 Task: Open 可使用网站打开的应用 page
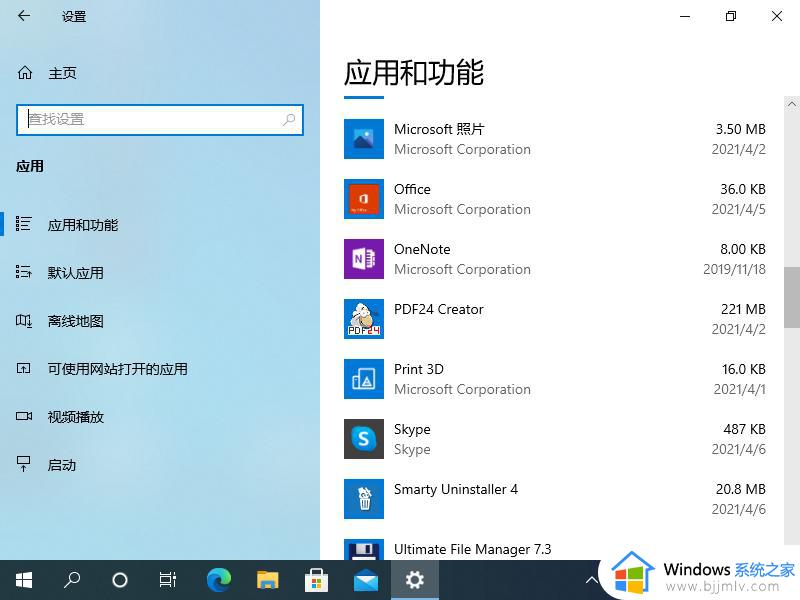[117, 369]
